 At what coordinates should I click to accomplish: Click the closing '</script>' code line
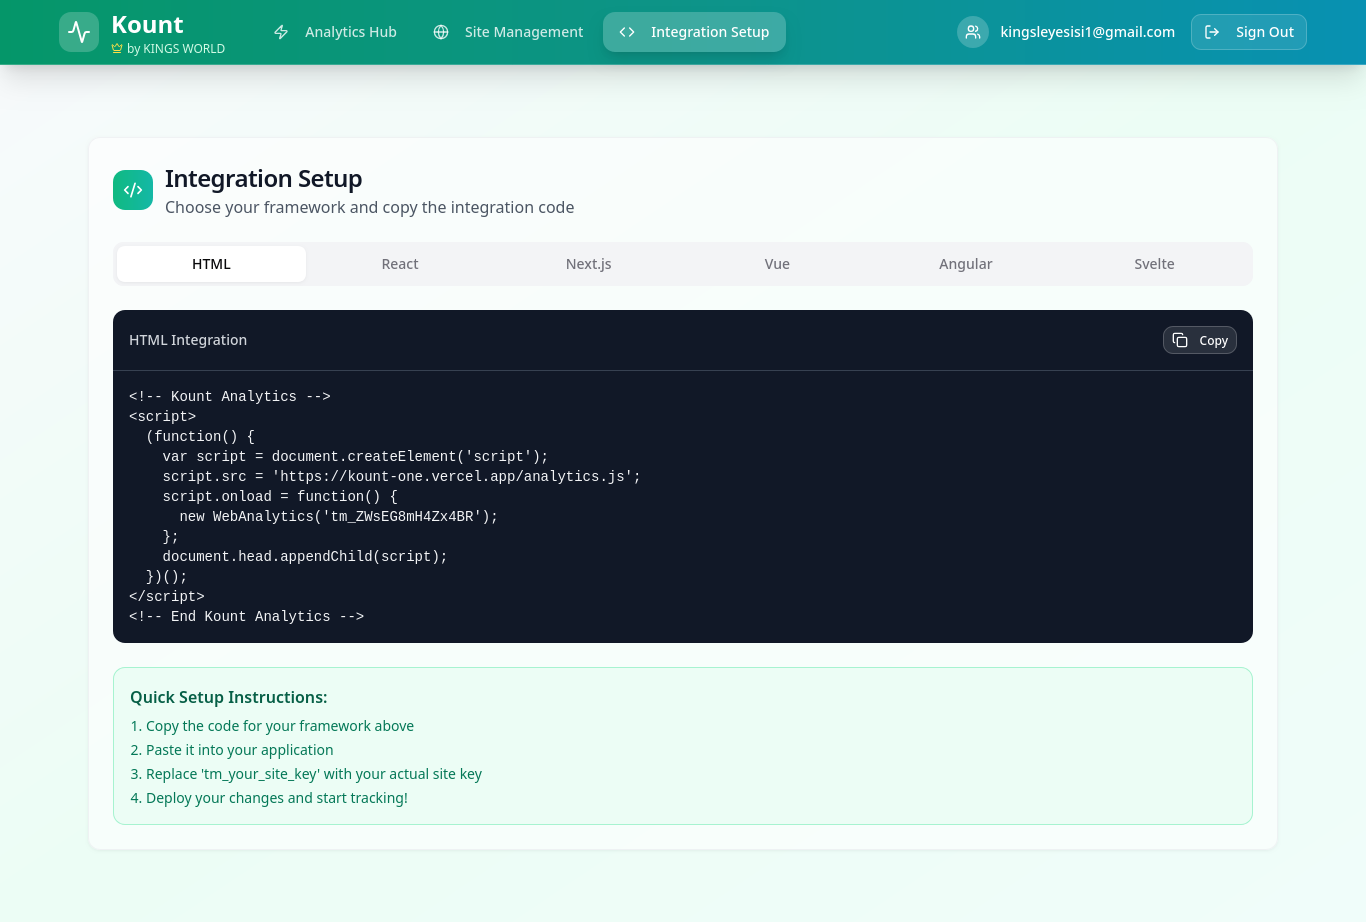tap(167, 596)
